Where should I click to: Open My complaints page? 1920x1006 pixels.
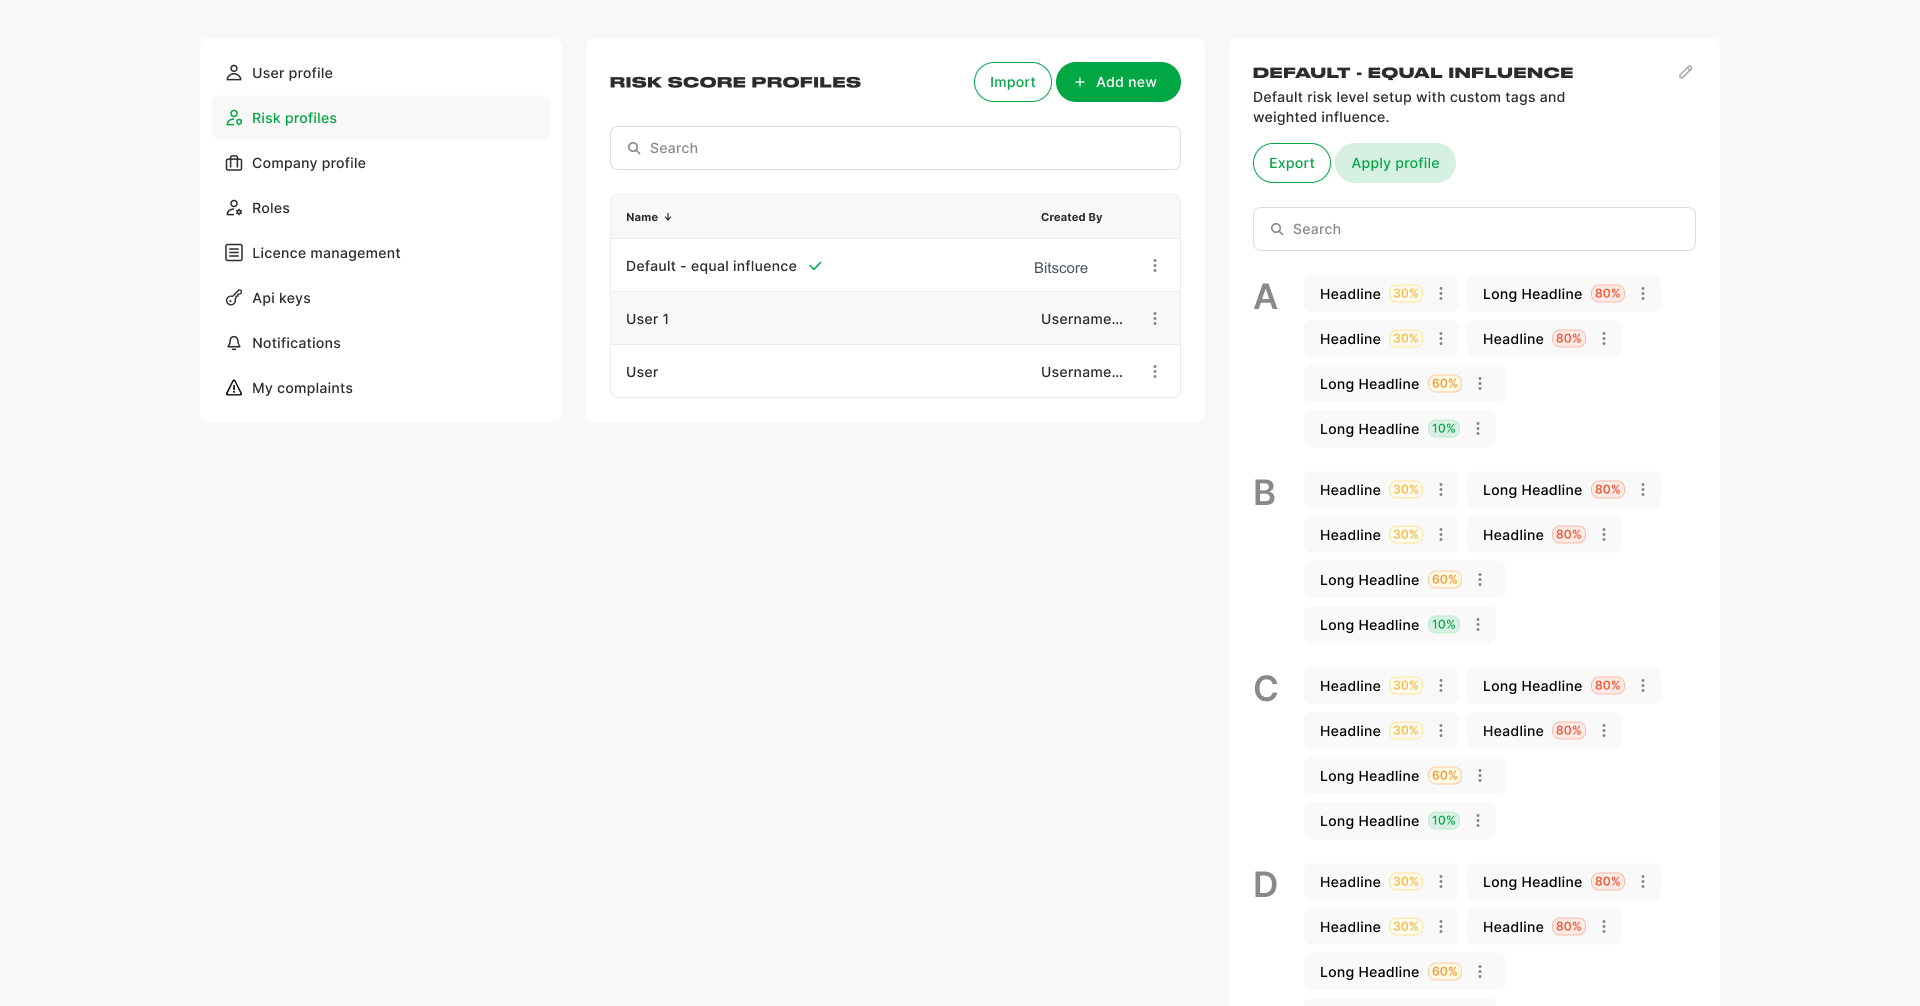380,388
